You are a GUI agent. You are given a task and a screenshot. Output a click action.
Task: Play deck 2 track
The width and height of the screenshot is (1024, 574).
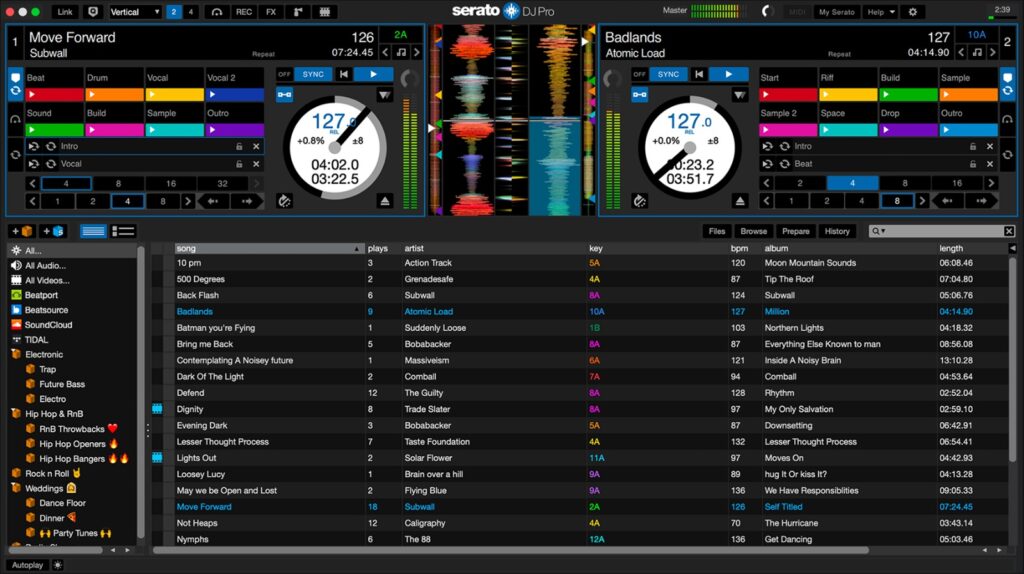pyautogui.click(x=728, y=74)
